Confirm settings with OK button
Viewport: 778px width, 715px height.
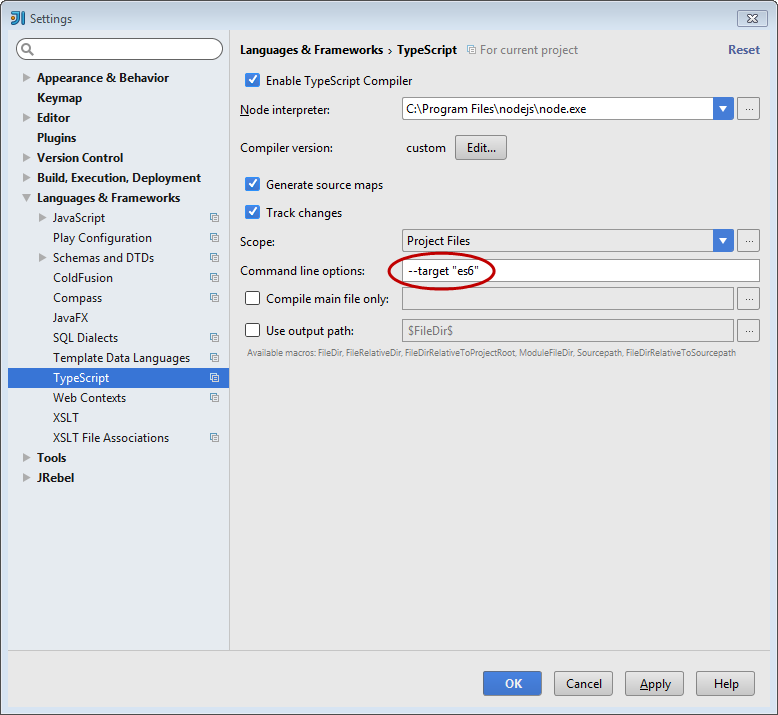pos(512,684)
